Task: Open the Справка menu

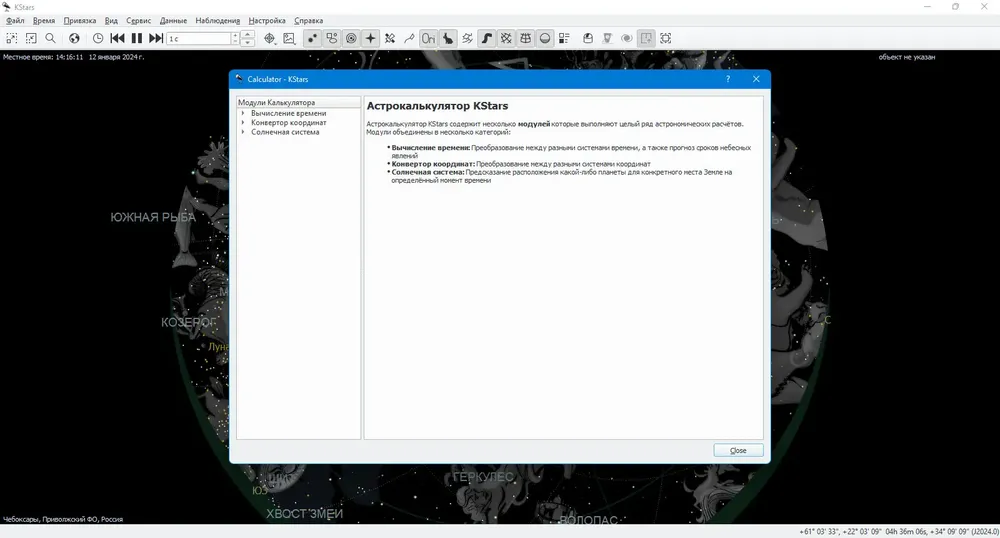Action: (309, 20)
